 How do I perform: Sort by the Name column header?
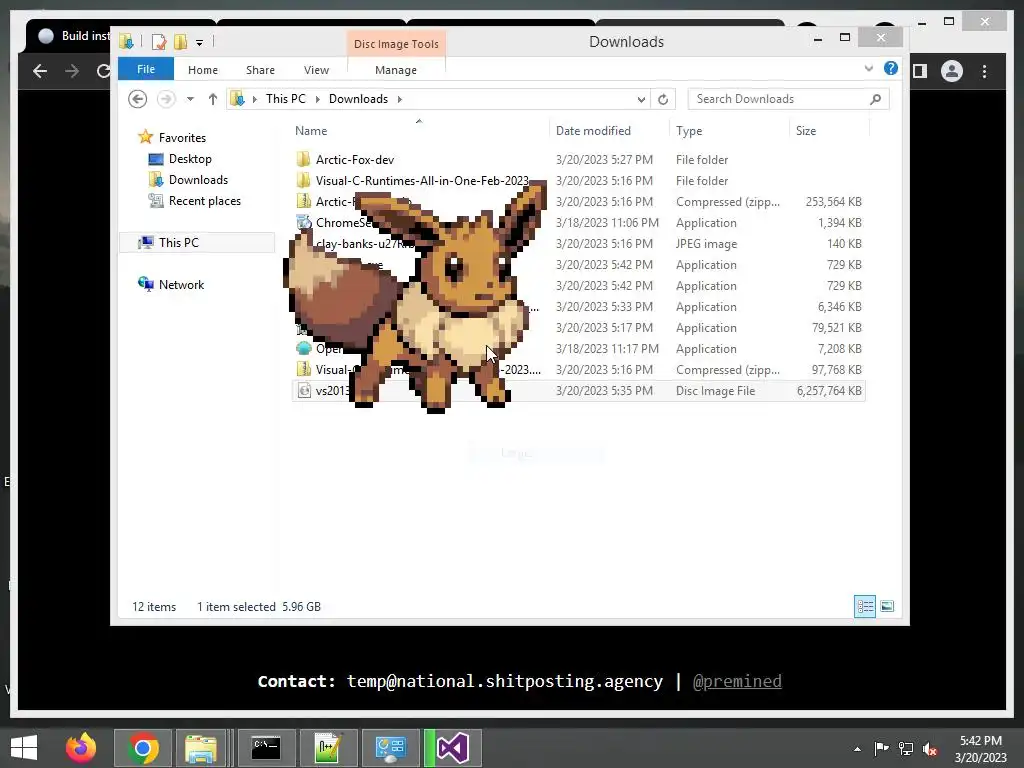(311, 131)
